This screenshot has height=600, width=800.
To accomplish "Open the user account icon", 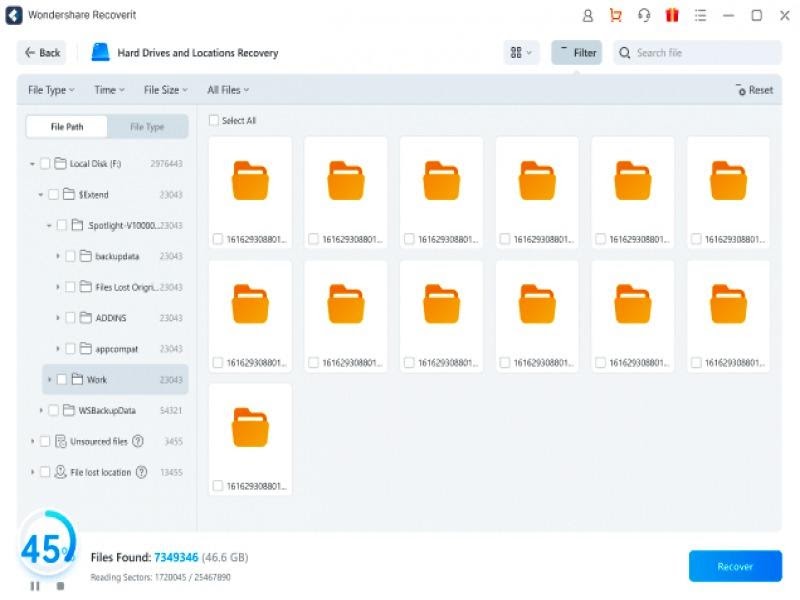I will click(587, 16).
